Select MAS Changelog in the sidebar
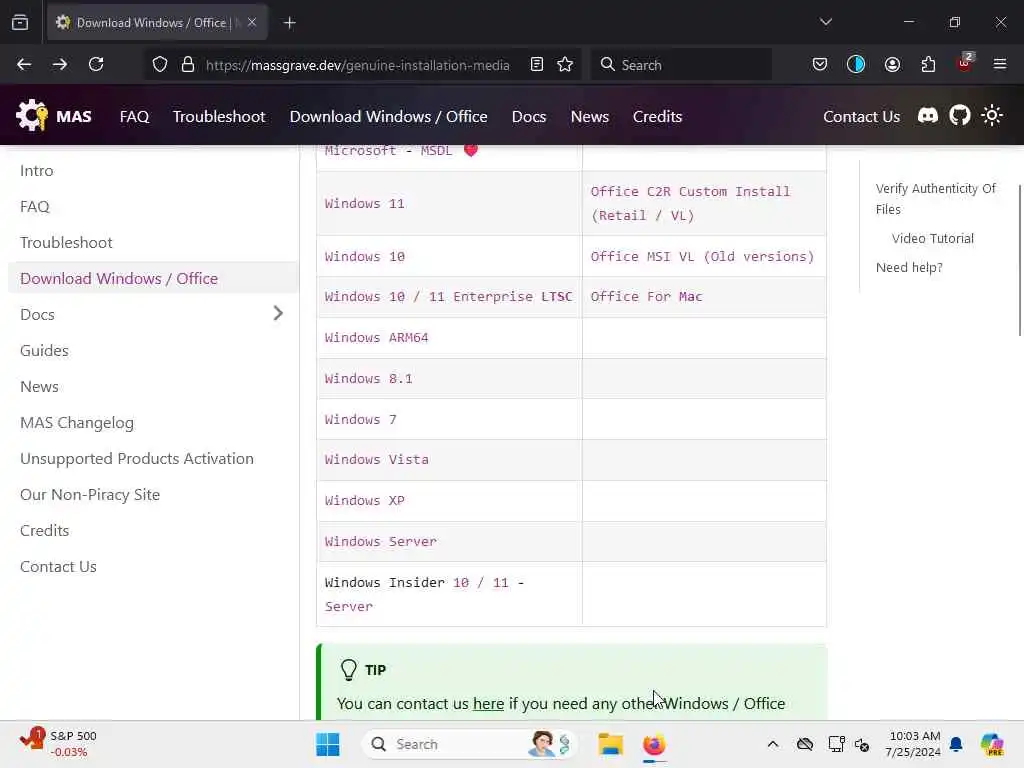 pyautogui.click(x=76, y=423)
